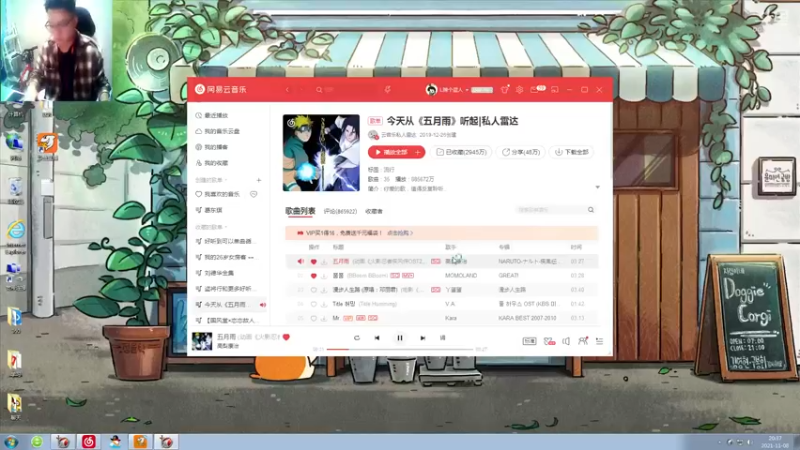Click search icon in playlist search box

(591, 210)
